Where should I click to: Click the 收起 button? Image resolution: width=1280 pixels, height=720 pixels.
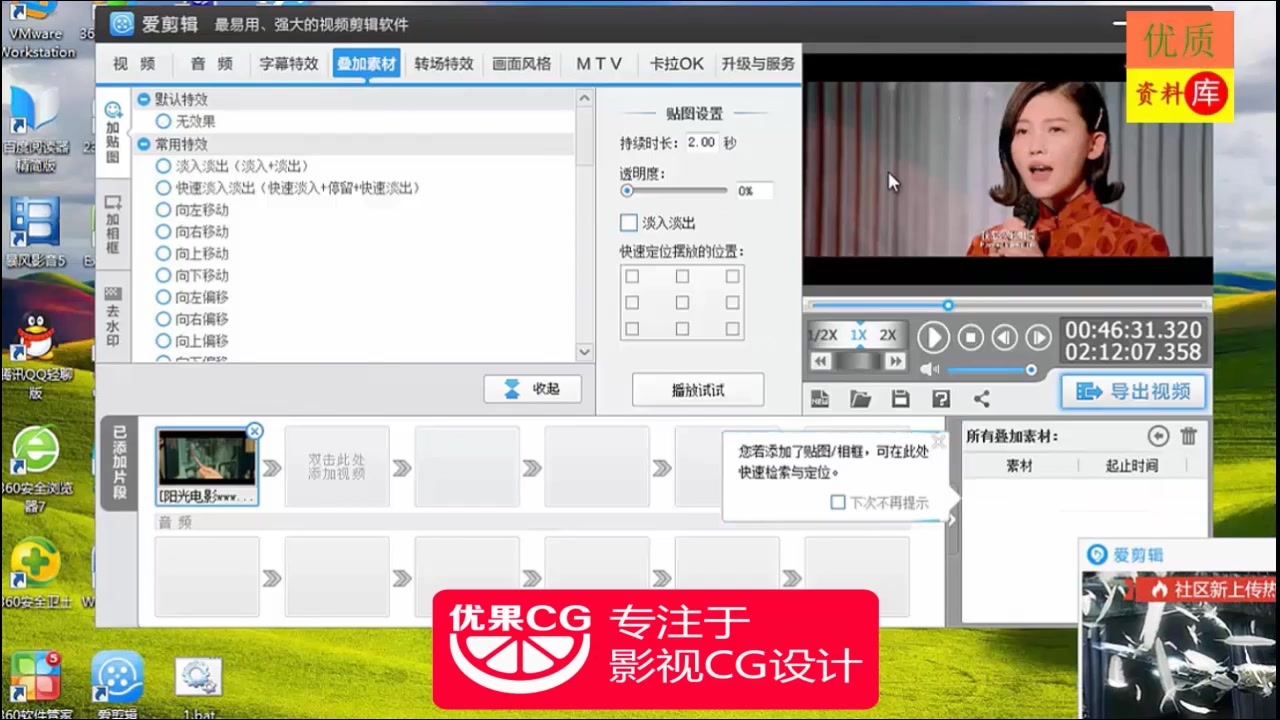tap(532, 389)
